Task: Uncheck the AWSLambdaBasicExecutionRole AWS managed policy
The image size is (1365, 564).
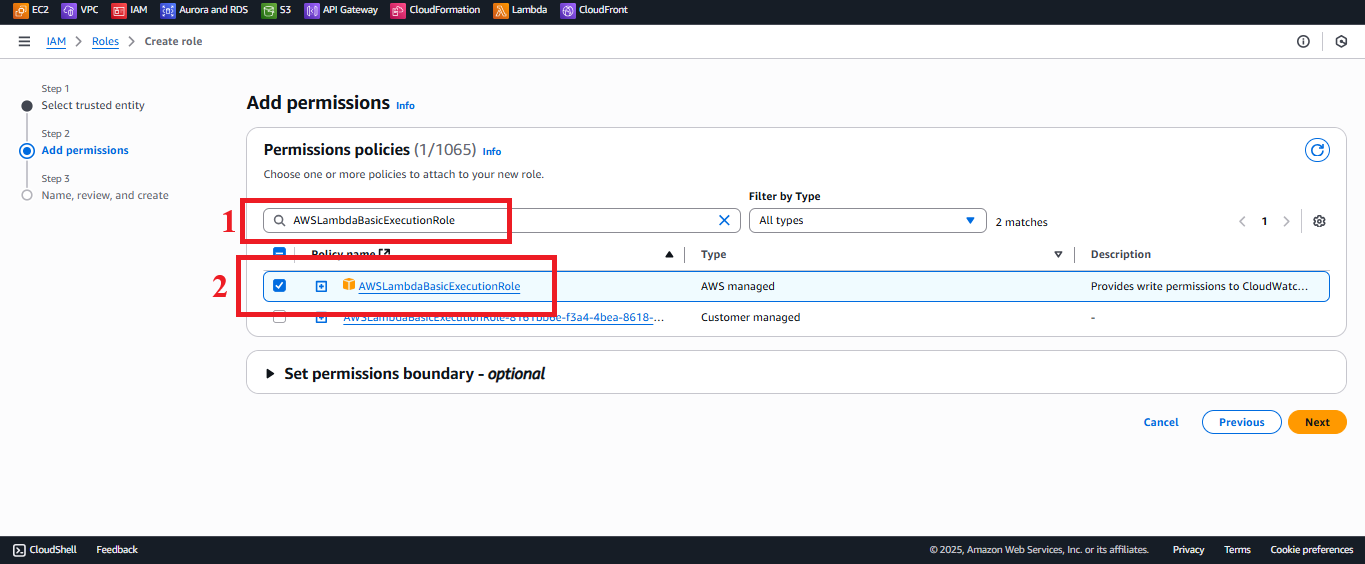Action: [279, 286]
